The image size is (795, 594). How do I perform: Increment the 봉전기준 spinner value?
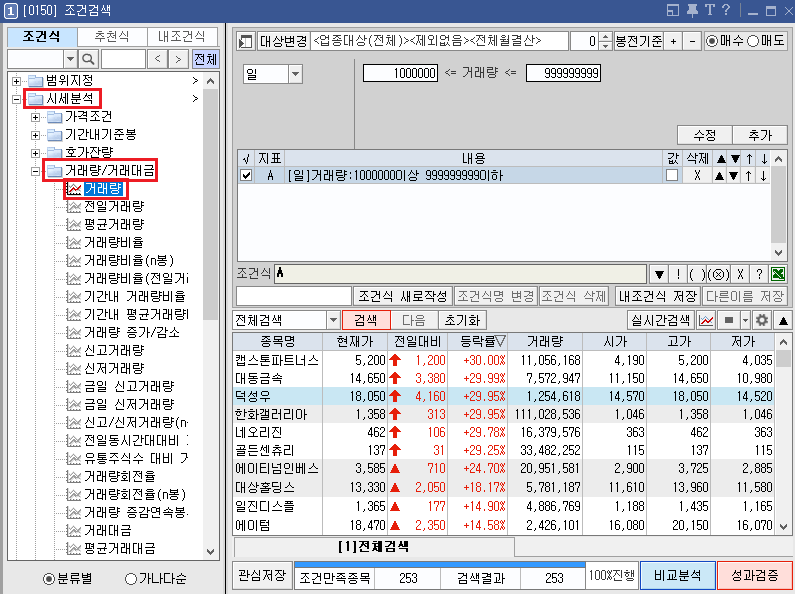(605, 37)
